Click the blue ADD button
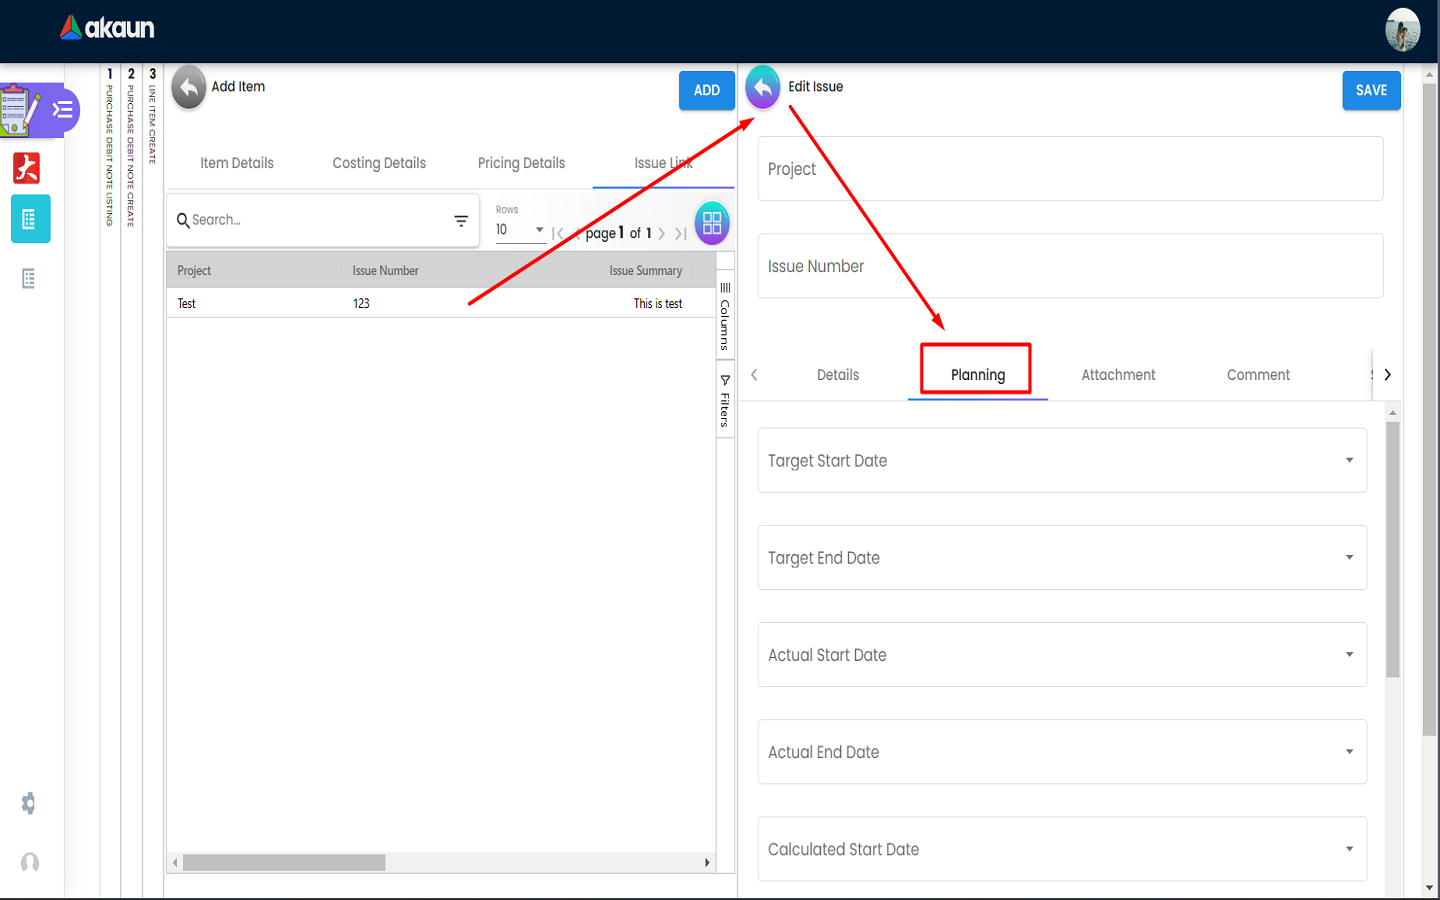Viewport: 1440px width, 900px height. tap(706, 90)
